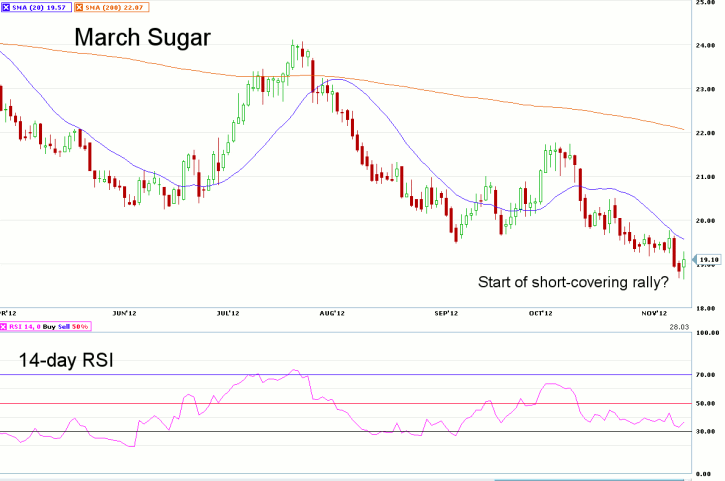Click the March Sugar chart title

[140, 40]
